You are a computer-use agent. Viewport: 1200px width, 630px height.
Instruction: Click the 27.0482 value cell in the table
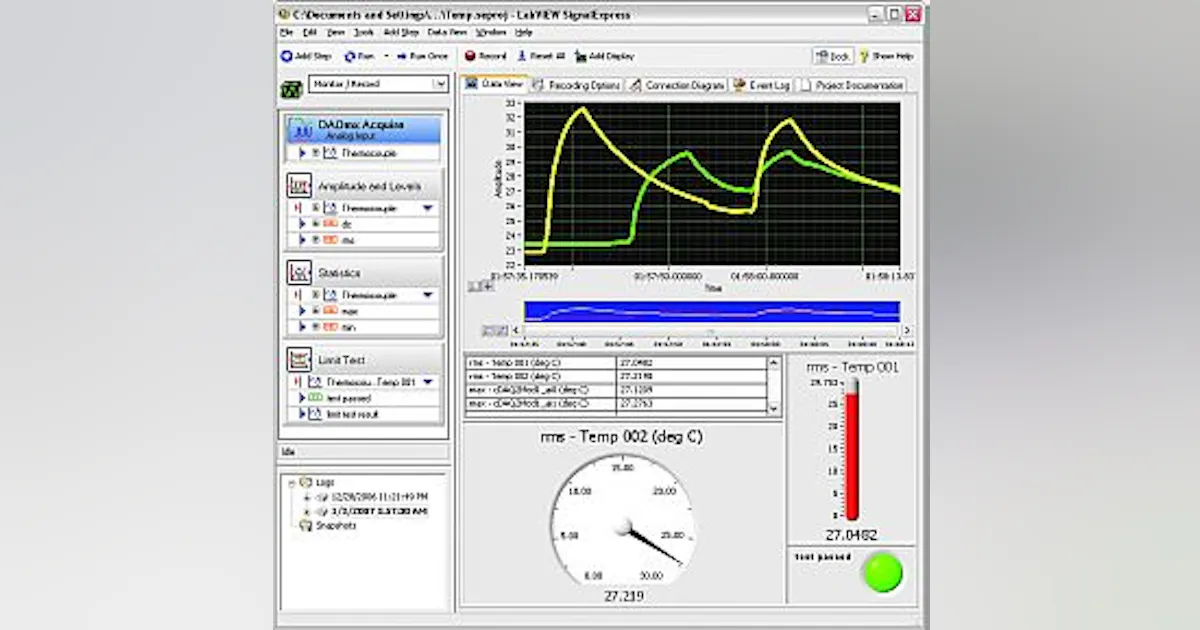click(691, 364)
